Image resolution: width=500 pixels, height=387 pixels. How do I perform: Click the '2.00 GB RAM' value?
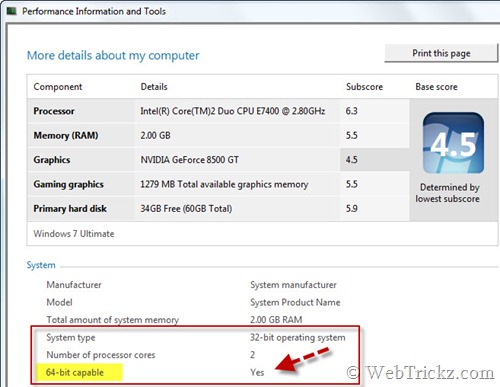click(x=276, y=320)
